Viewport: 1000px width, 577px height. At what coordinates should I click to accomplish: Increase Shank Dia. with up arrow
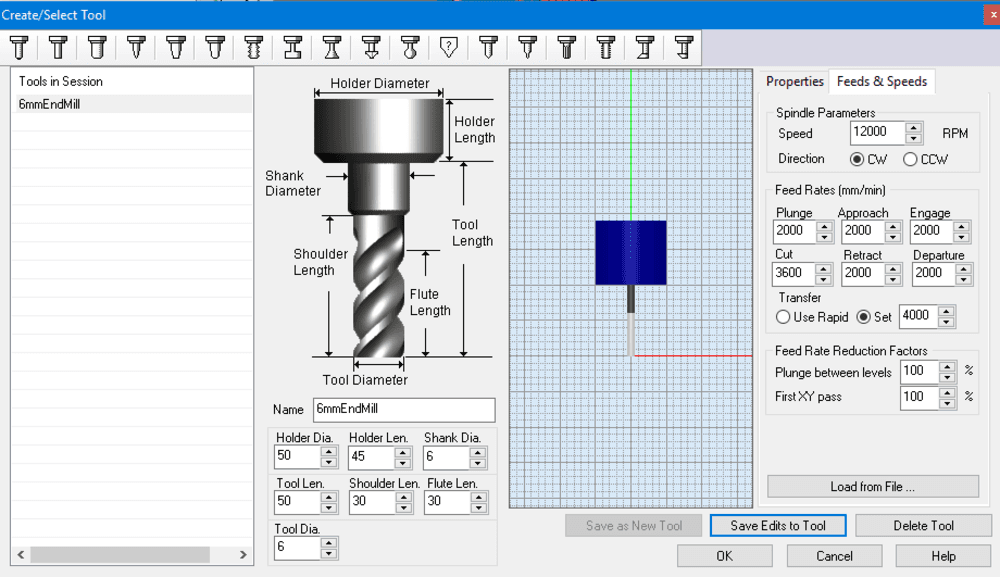pos(478,451)
